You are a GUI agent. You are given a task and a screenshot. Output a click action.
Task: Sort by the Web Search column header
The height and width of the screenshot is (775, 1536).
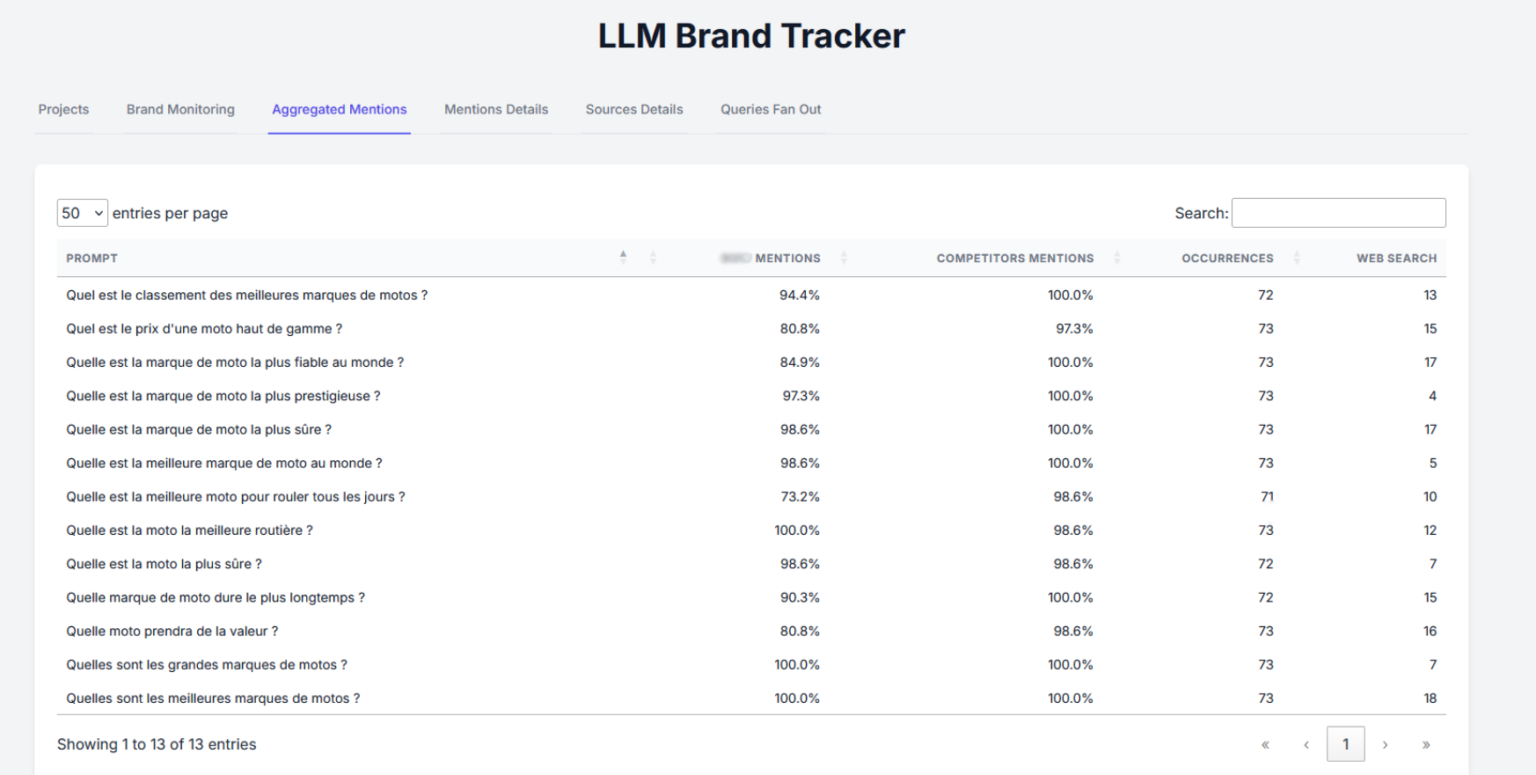1396,258
